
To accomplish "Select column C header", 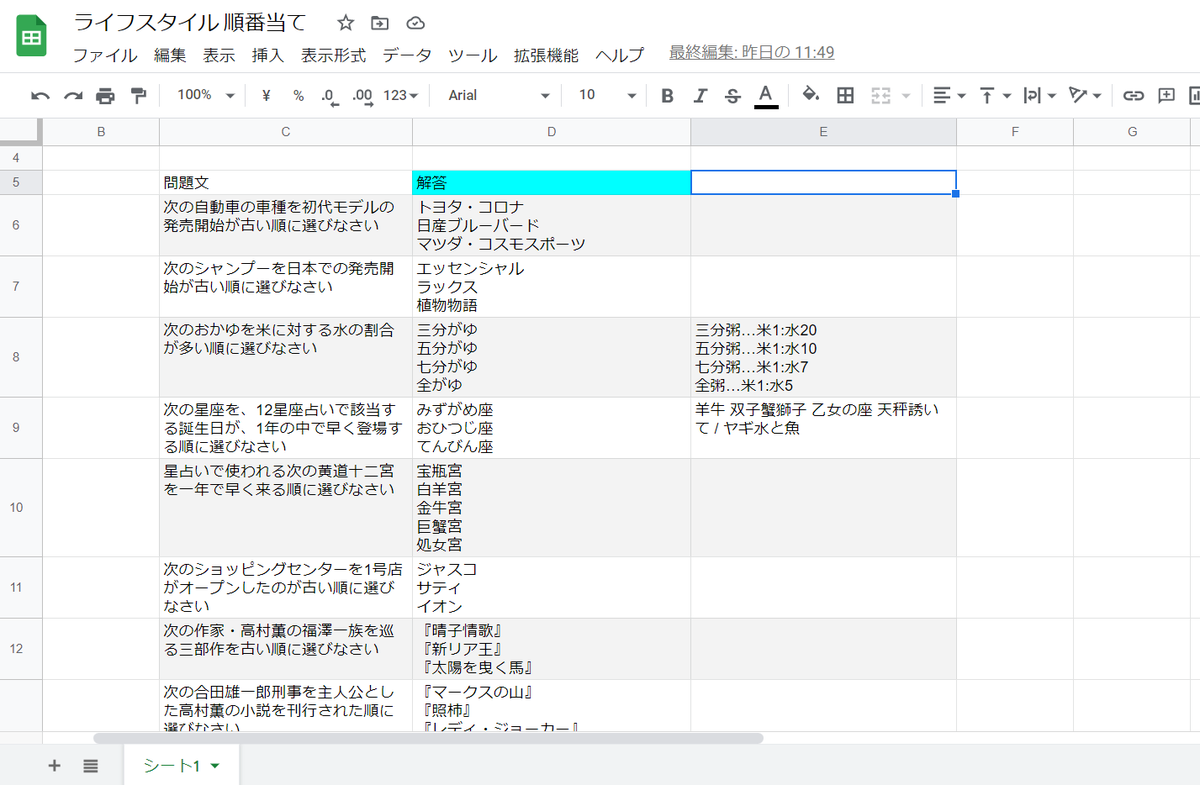I will tap(286, 132).
